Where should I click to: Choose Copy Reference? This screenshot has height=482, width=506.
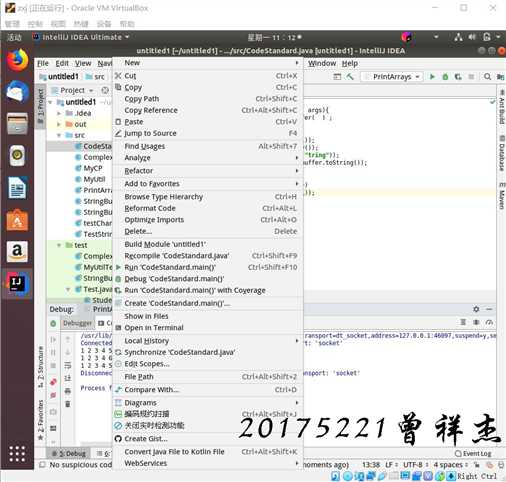(x=207, y=110)
